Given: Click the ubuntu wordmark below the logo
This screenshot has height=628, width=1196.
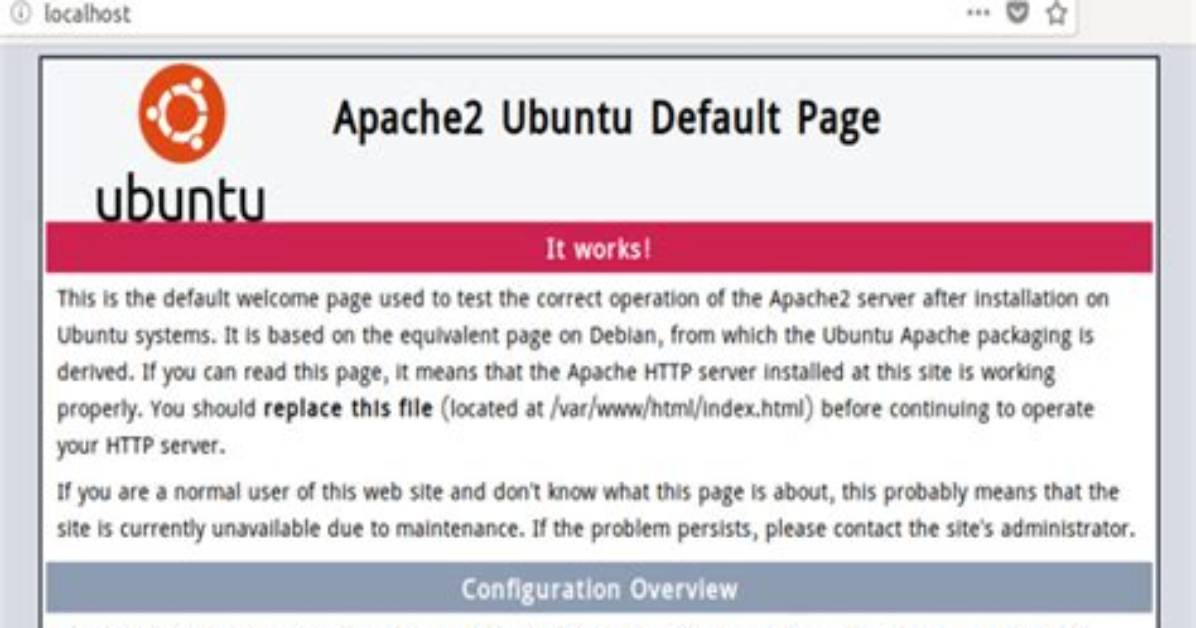Looking at the screenshot, I should pyautogui.click(x=181, y=197).
